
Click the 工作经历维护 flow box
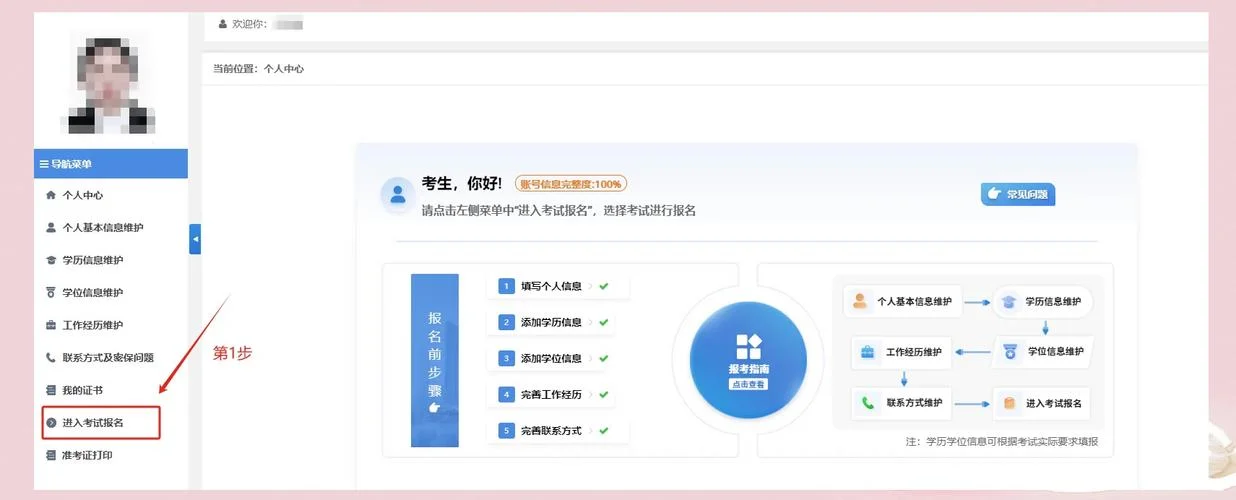tap(902, 352)
